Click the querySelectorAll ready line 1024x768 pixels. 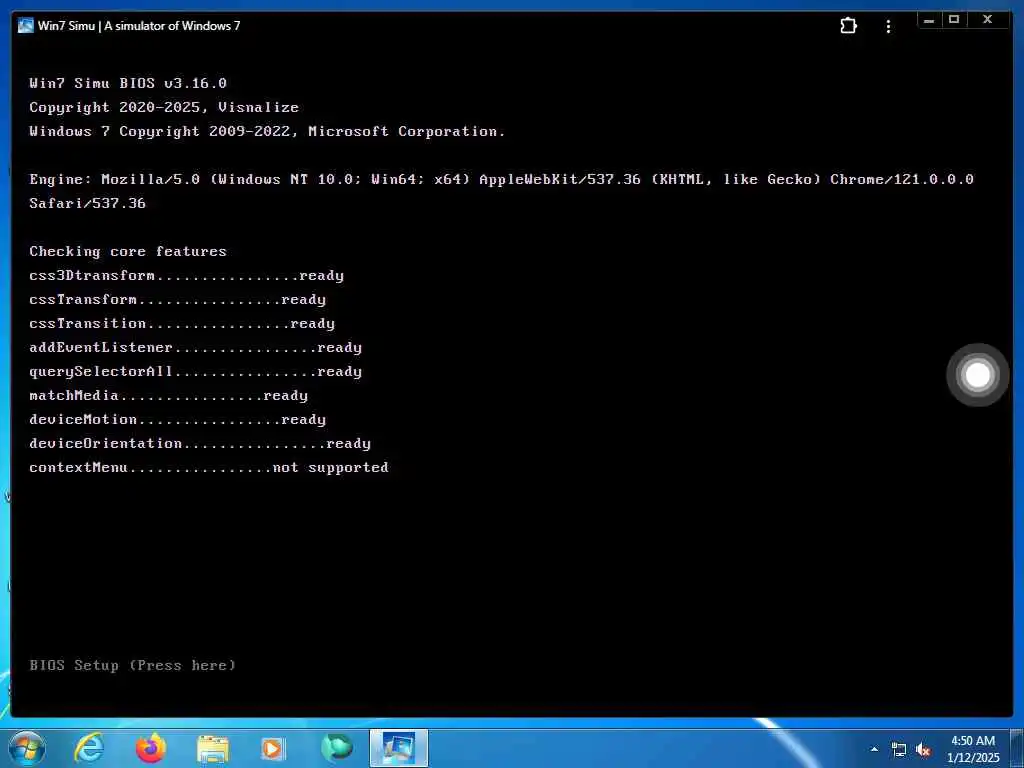pyautogui.click(x=195, y=371)
